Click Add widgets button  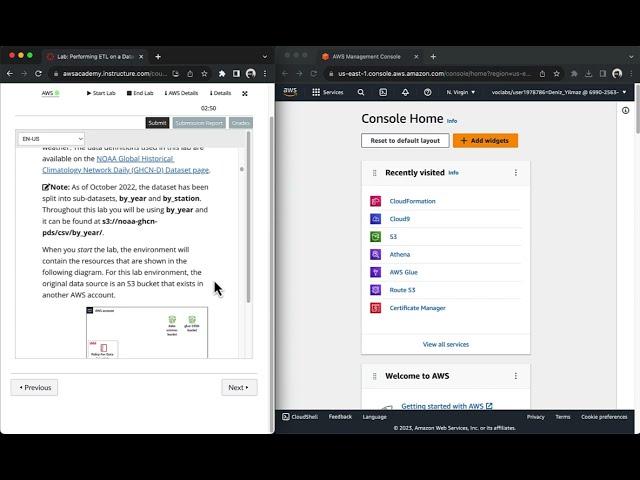tap(485, 140)
